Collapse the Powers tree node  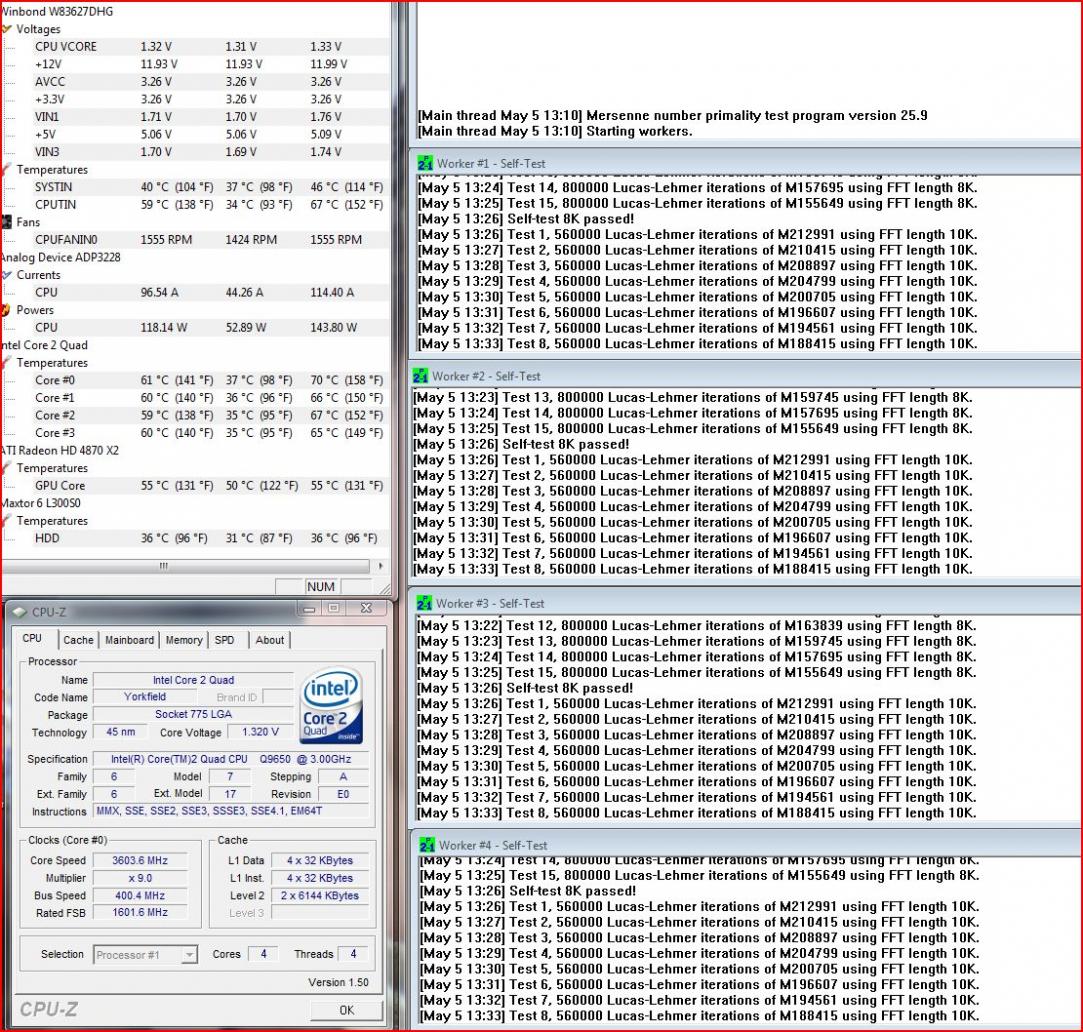7,309
